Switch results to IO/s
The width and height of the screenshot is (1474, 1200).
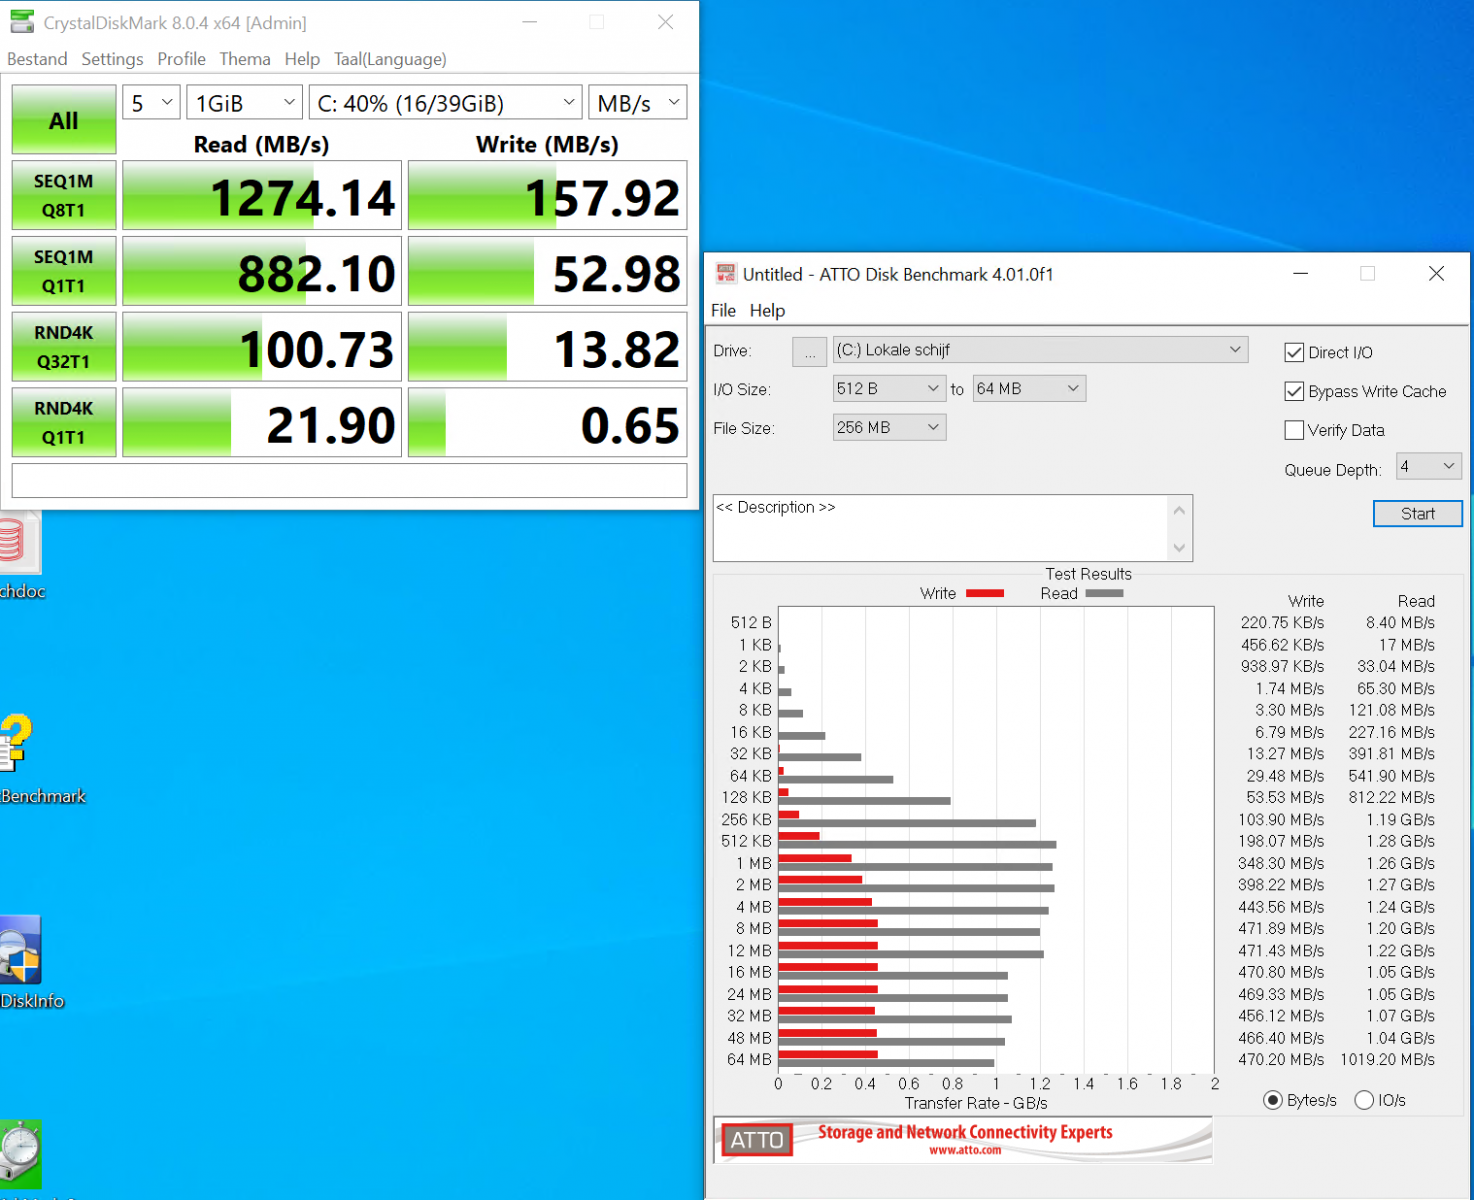click(x=1364, y=1100)
